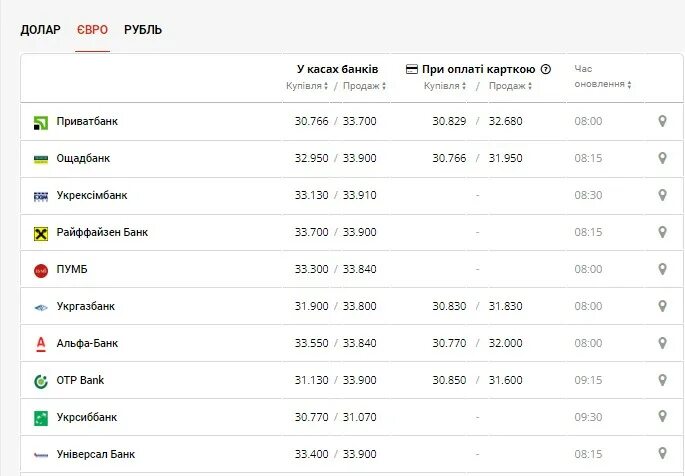This screenshot has height=476, width=685.
Task: Show OTP Bank branches via map pin
Action: click(x=662, y=380)
